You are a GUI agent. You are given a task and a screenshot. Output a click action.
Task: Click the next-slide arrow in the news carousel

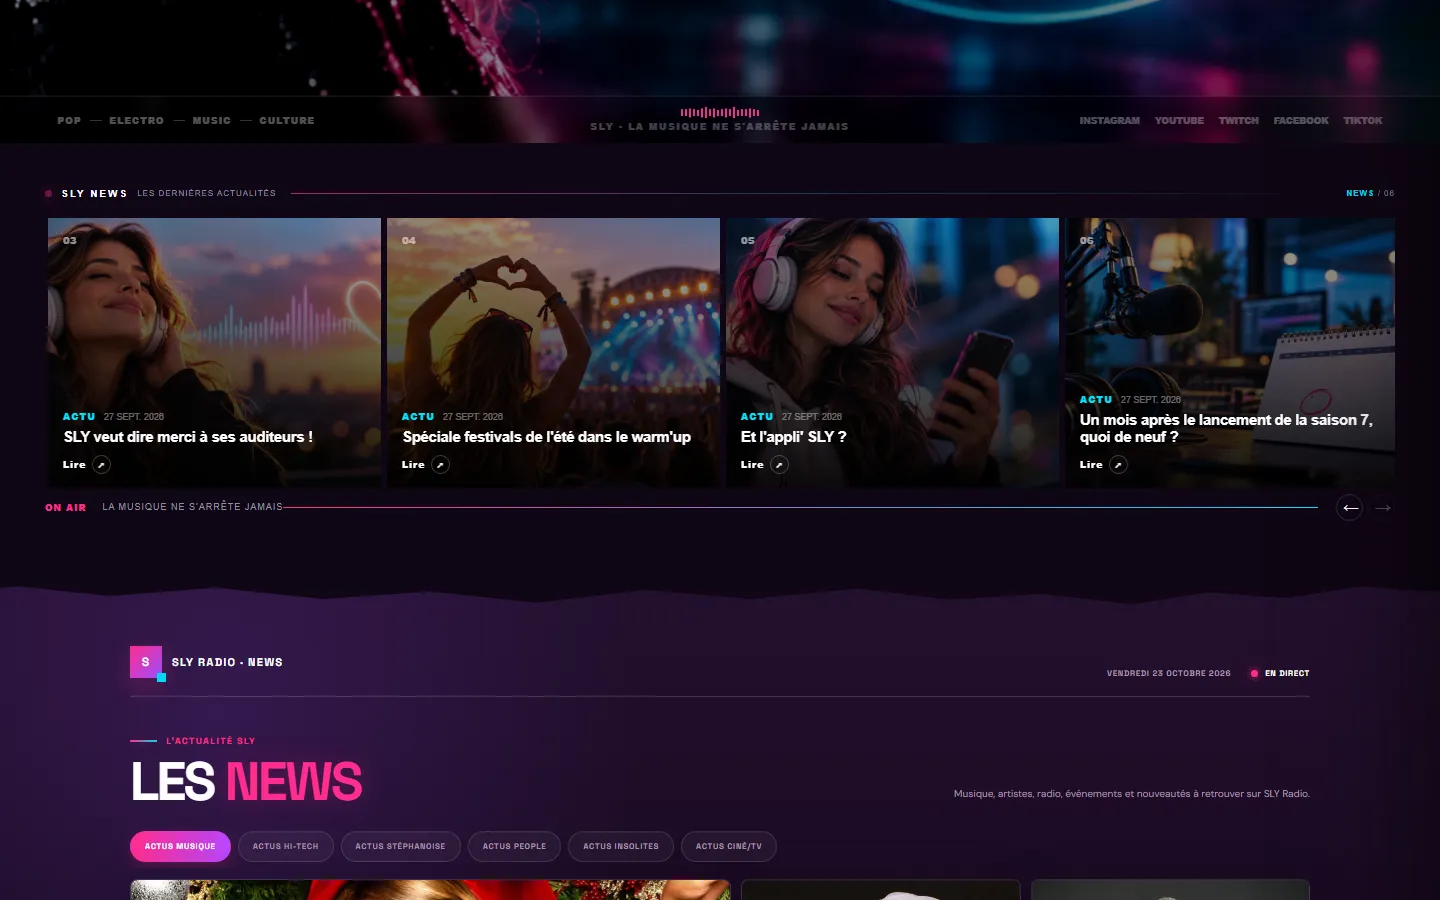point(1383,508)
